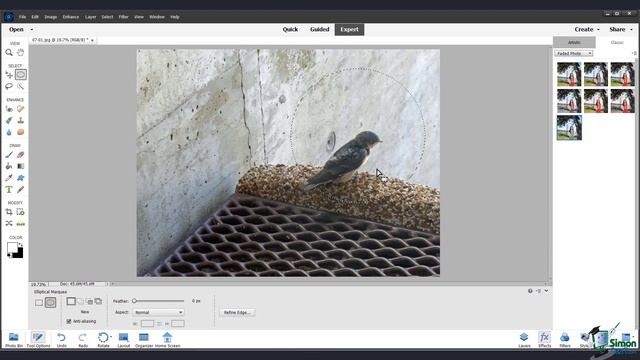This screenshot has width=640, height=360.
Task: Expand the Create dropdown arrow
Action: pos(598,29)
